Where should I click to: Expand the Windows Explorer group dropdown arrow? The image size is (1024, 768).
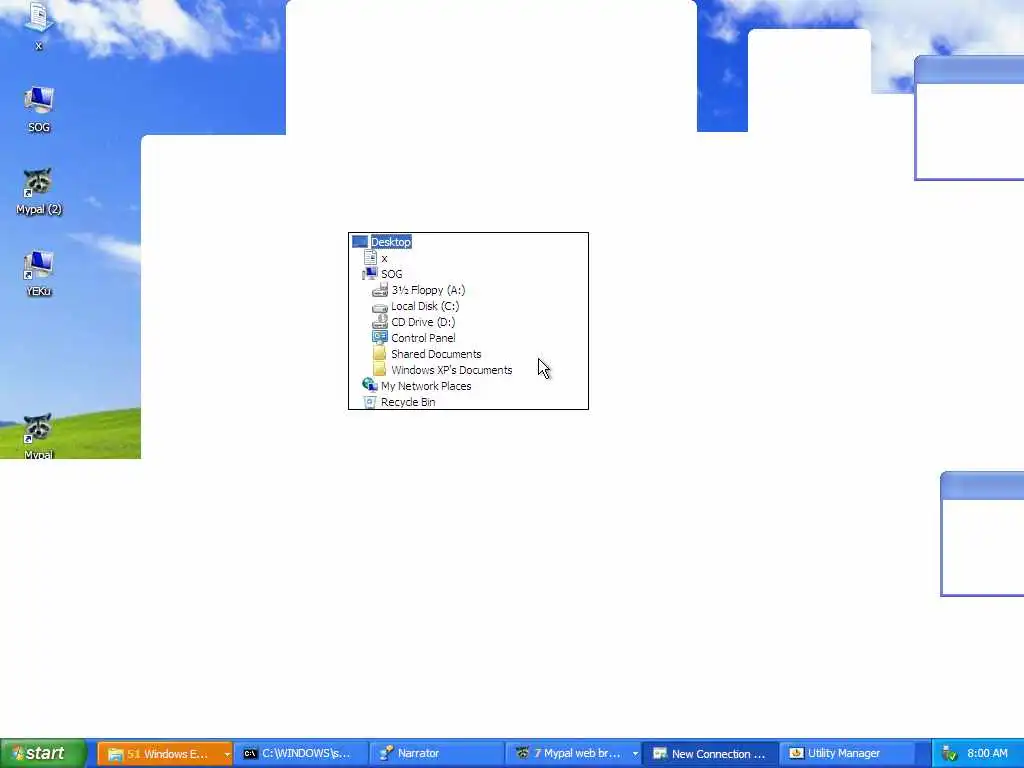(x=227, y=754)
